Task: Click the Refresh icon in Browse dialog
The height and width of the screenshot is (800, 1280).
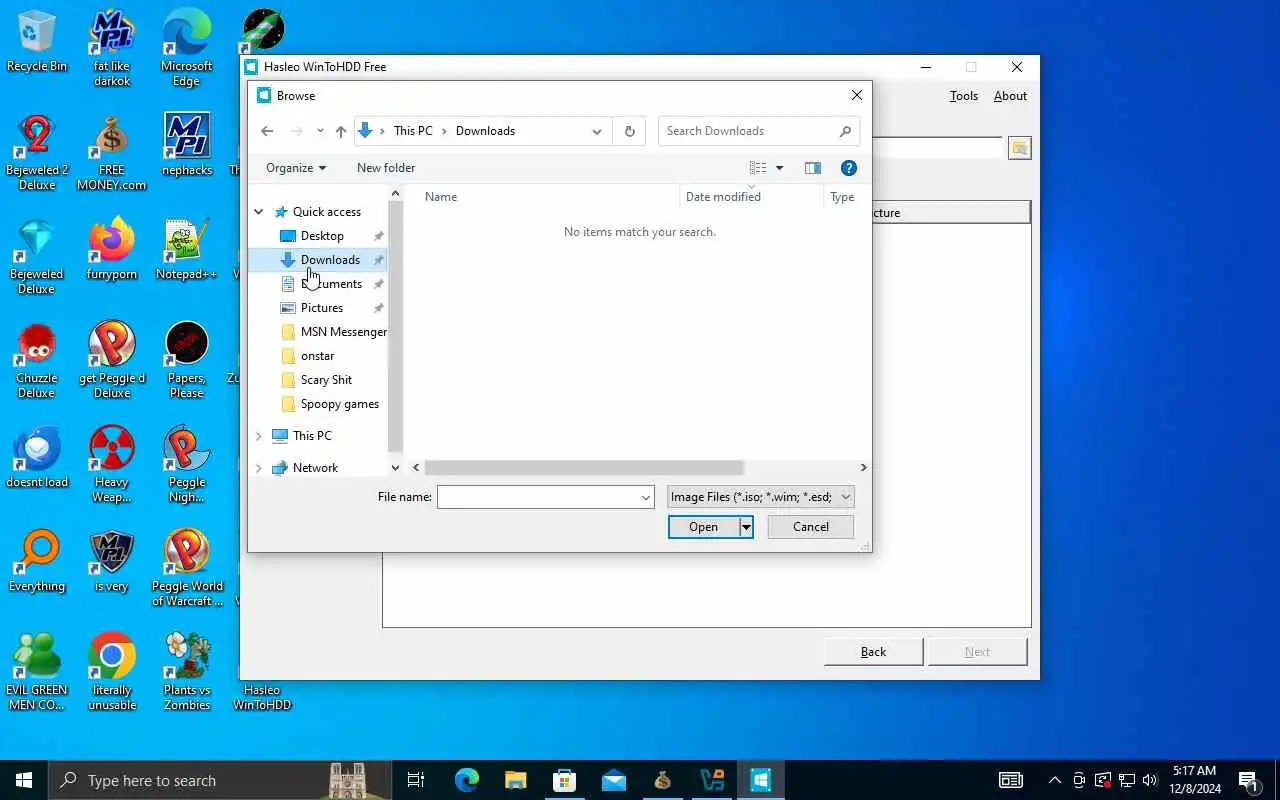Action: click(629, 131)
